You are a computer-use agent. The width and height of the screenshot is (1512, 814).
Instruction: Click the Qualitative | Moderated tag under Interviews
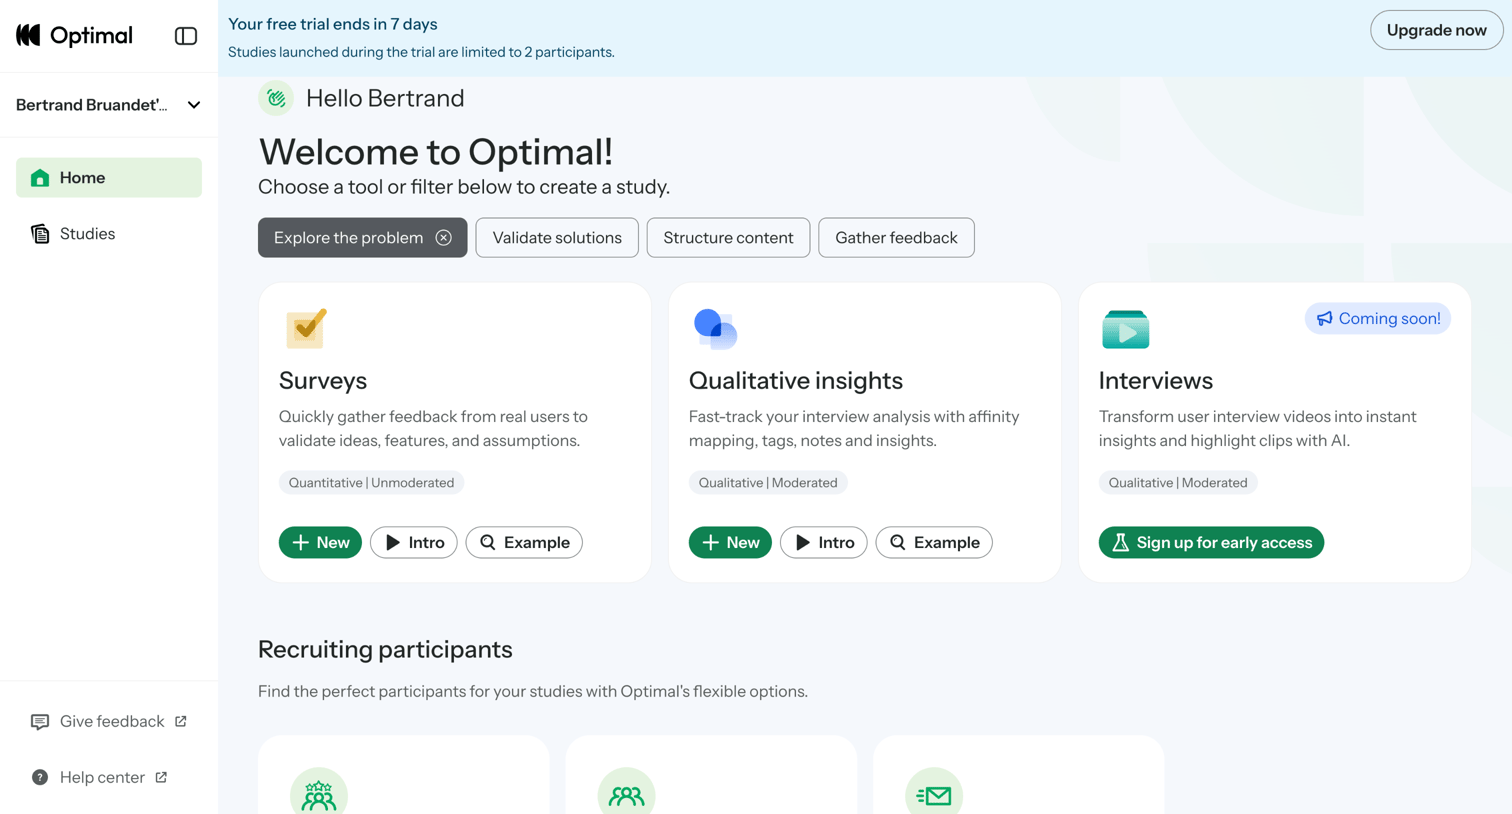pyautogui.click(x=1178, y=483)
